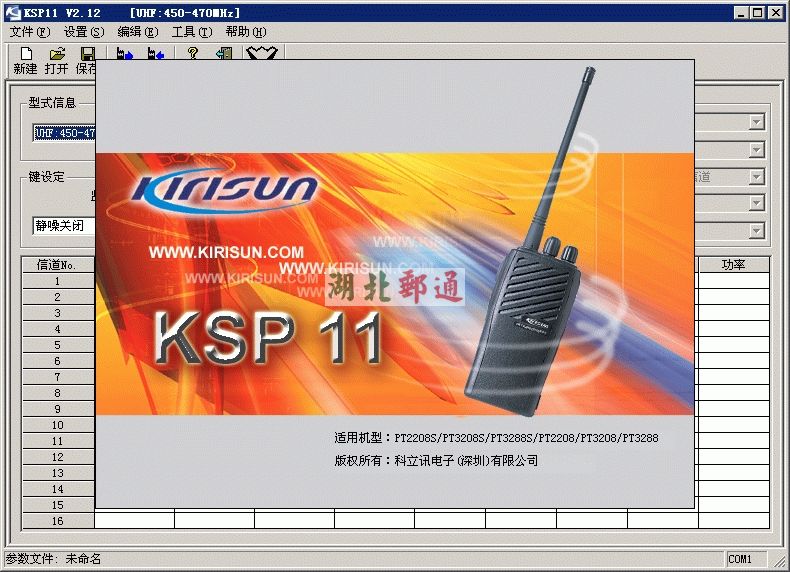Click the 功率 cell in channel row 1

pos(734,281)
